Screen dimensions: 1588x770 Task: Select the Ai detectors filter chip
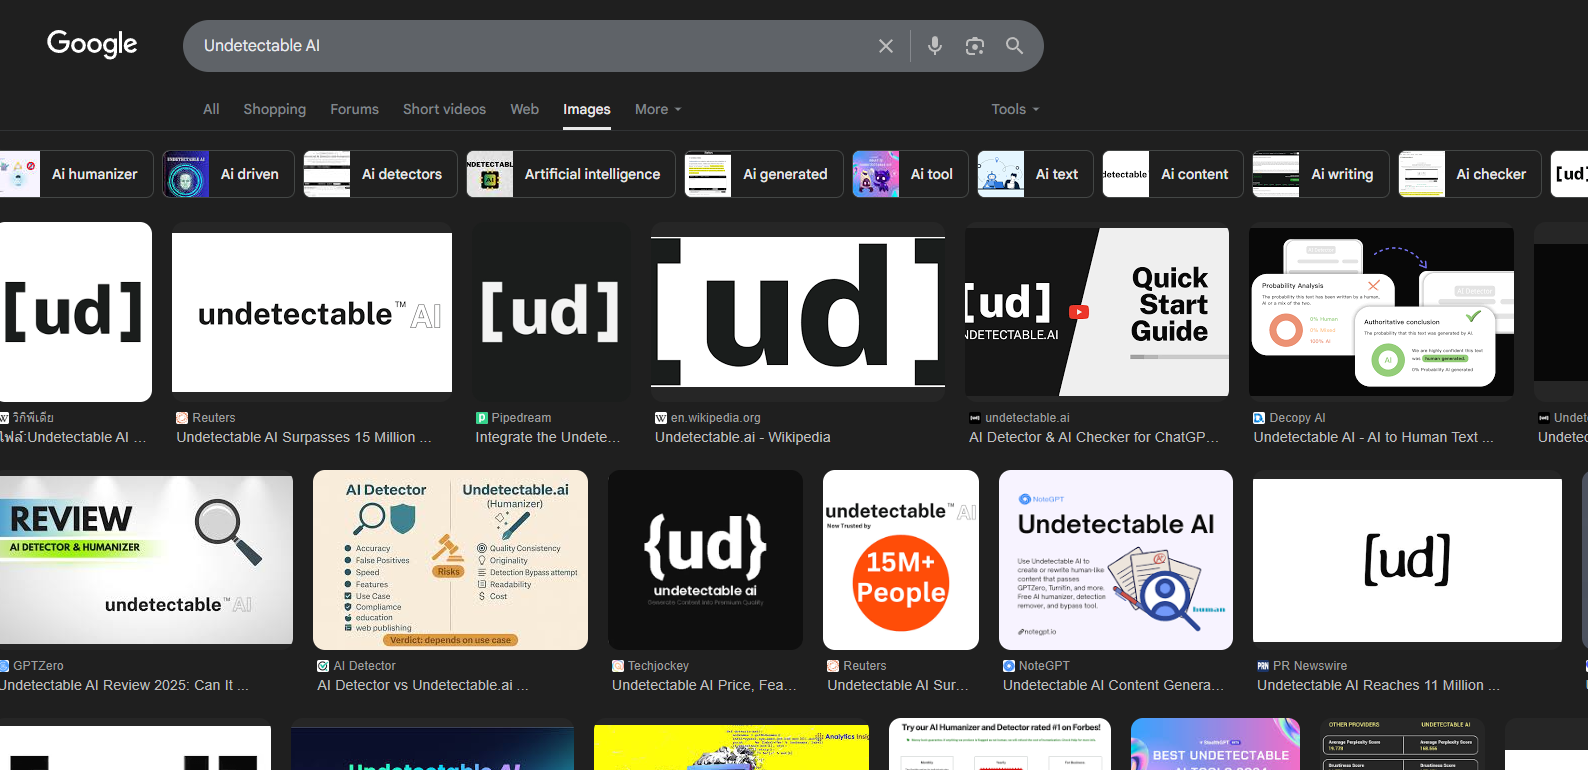[x=380, y=174]
